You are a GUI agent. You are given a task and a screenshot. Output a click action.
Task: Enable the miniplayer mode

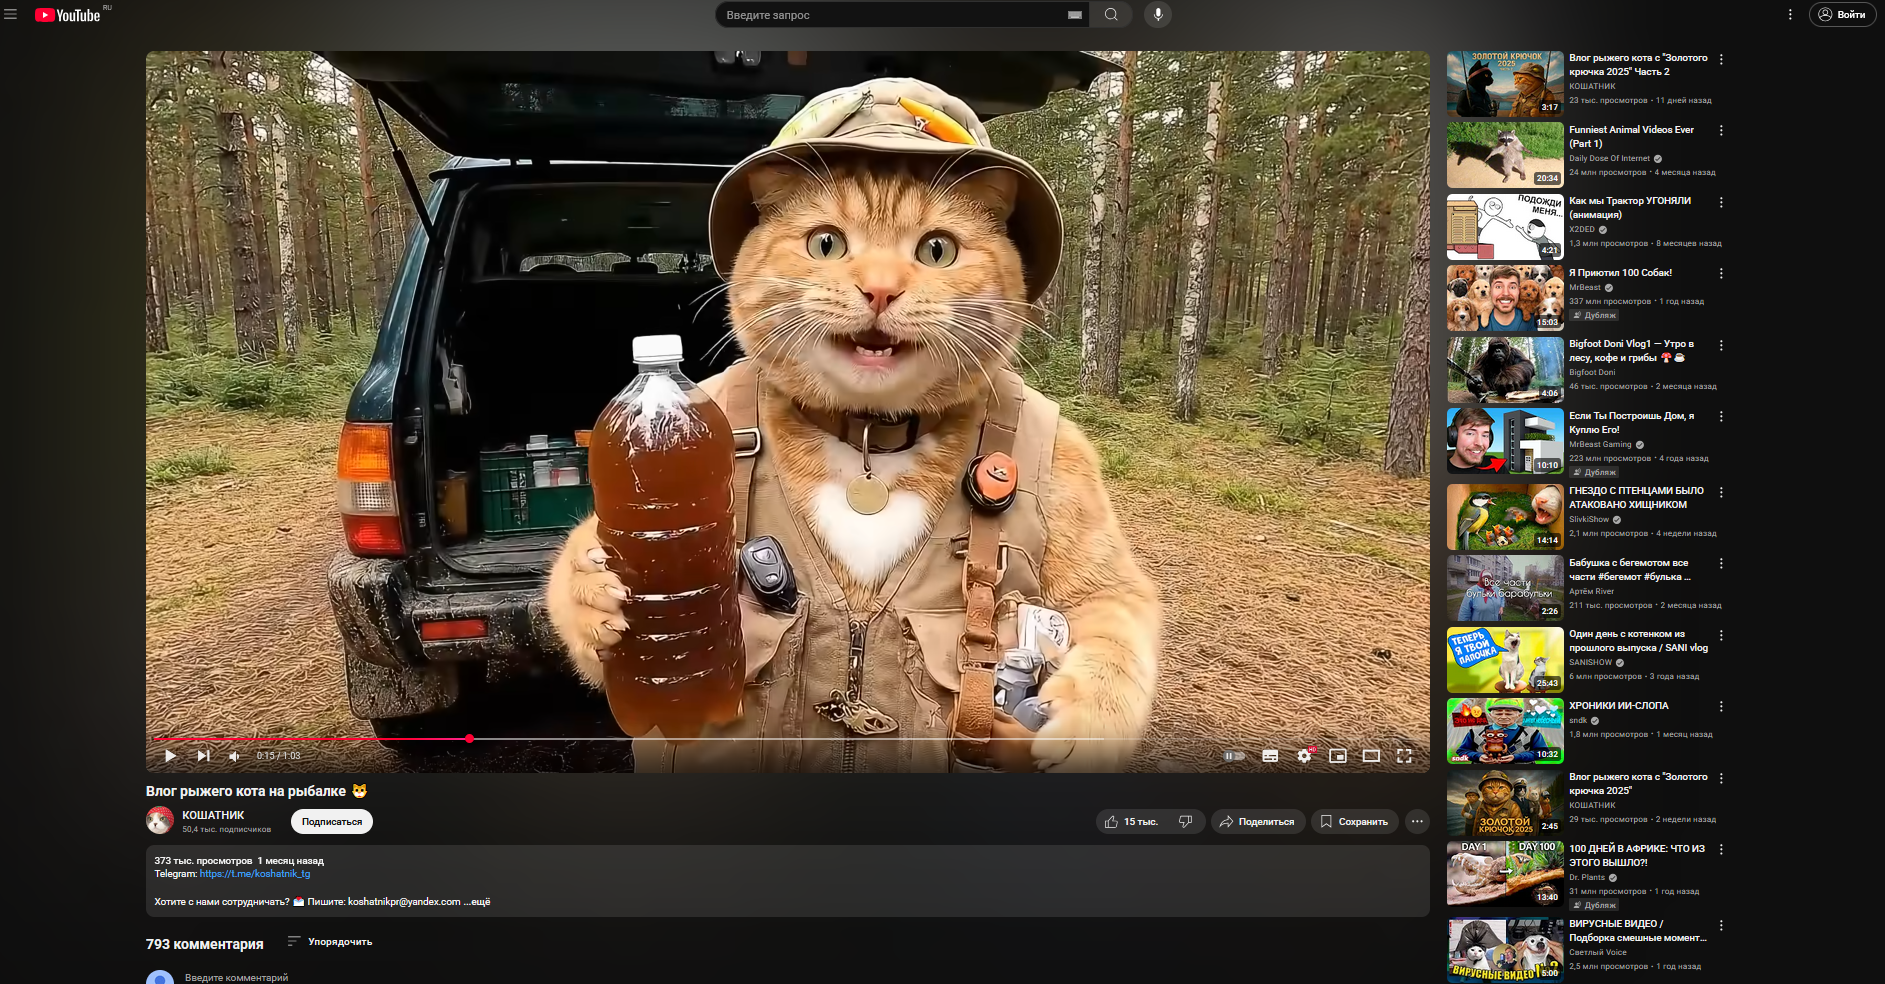(x=1338, y=756)
